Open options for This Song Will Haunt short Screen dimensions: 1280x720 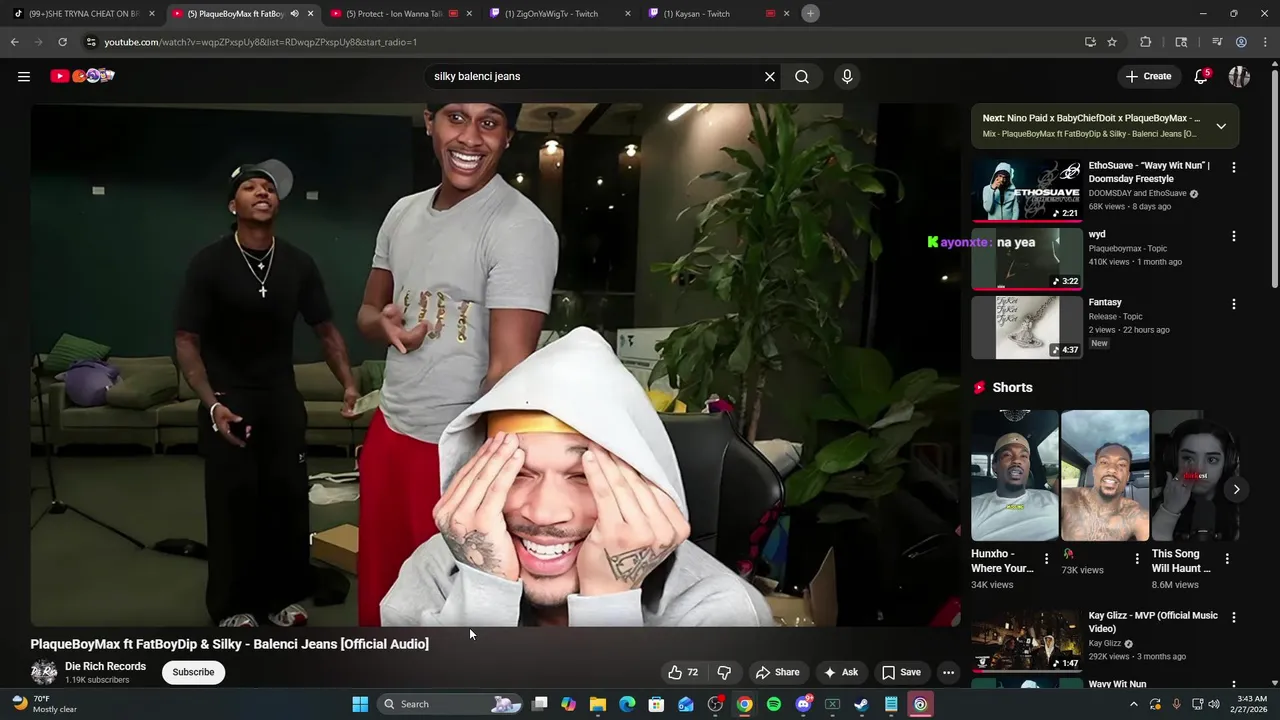coord(1227,559)
